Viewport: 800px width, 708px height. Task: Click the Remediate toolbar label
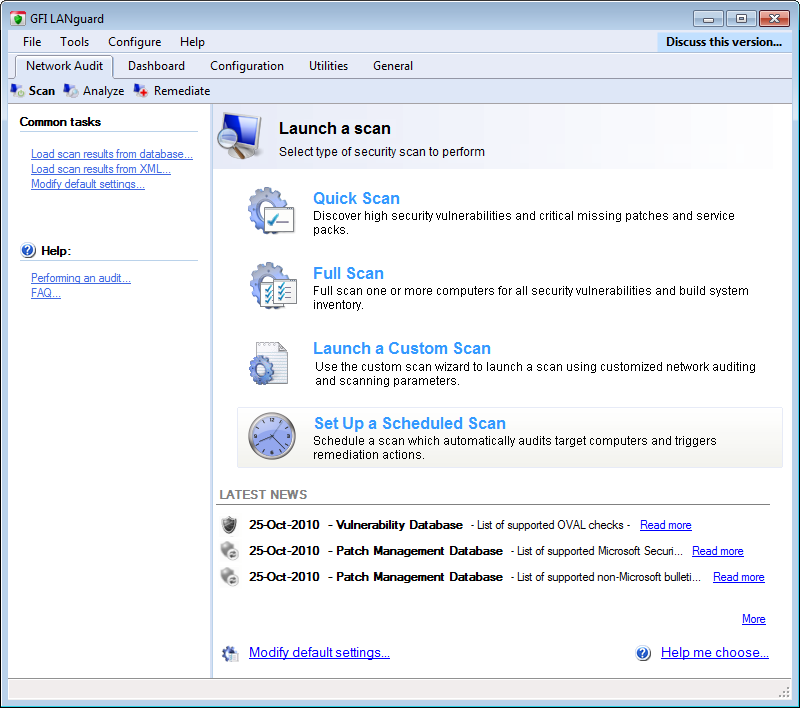[182, 91]
